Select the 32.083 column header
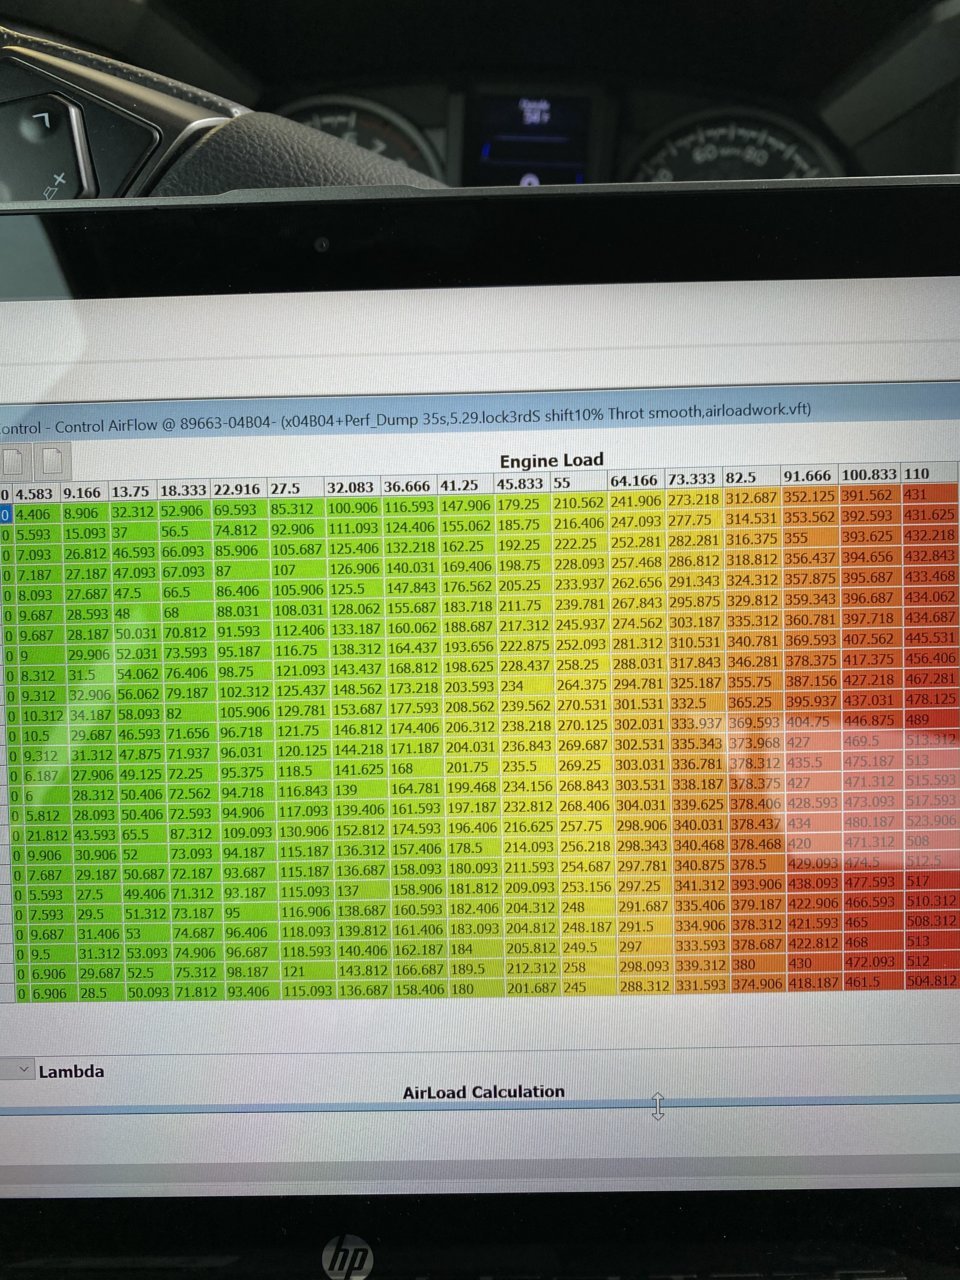 [x=352, y=487]
